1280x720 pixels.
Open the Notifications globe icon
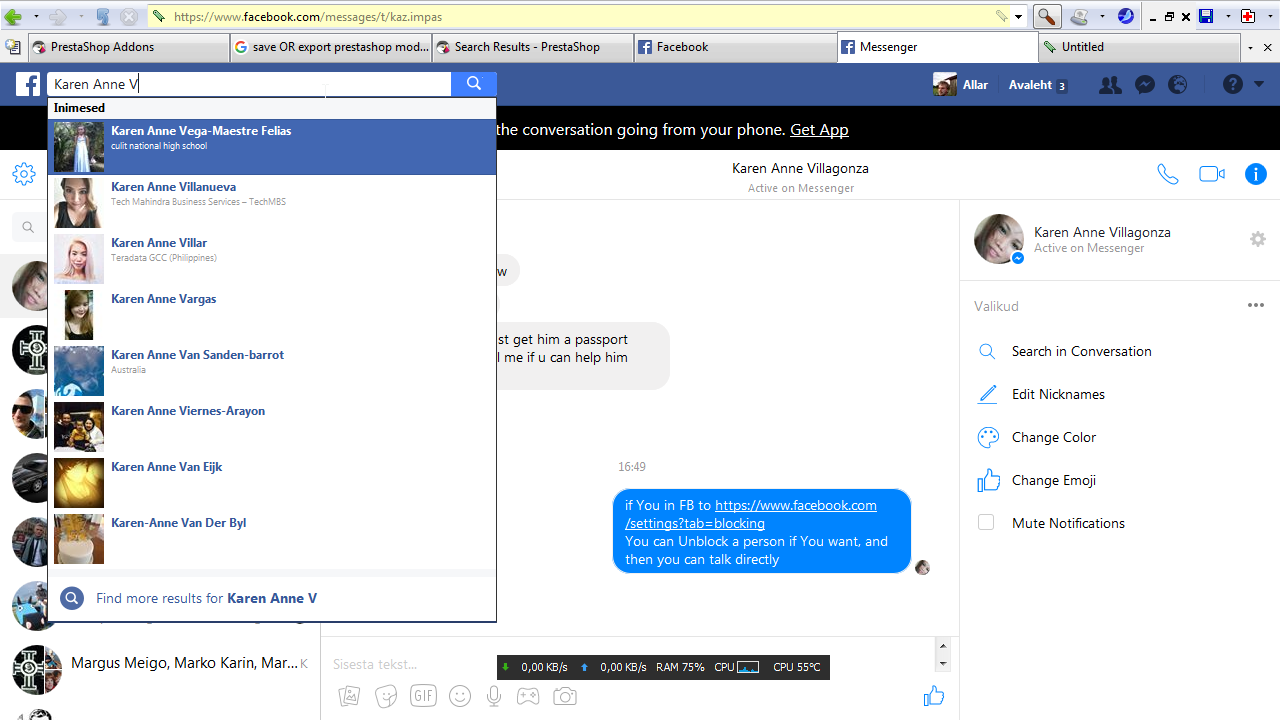click(1178, 85)
